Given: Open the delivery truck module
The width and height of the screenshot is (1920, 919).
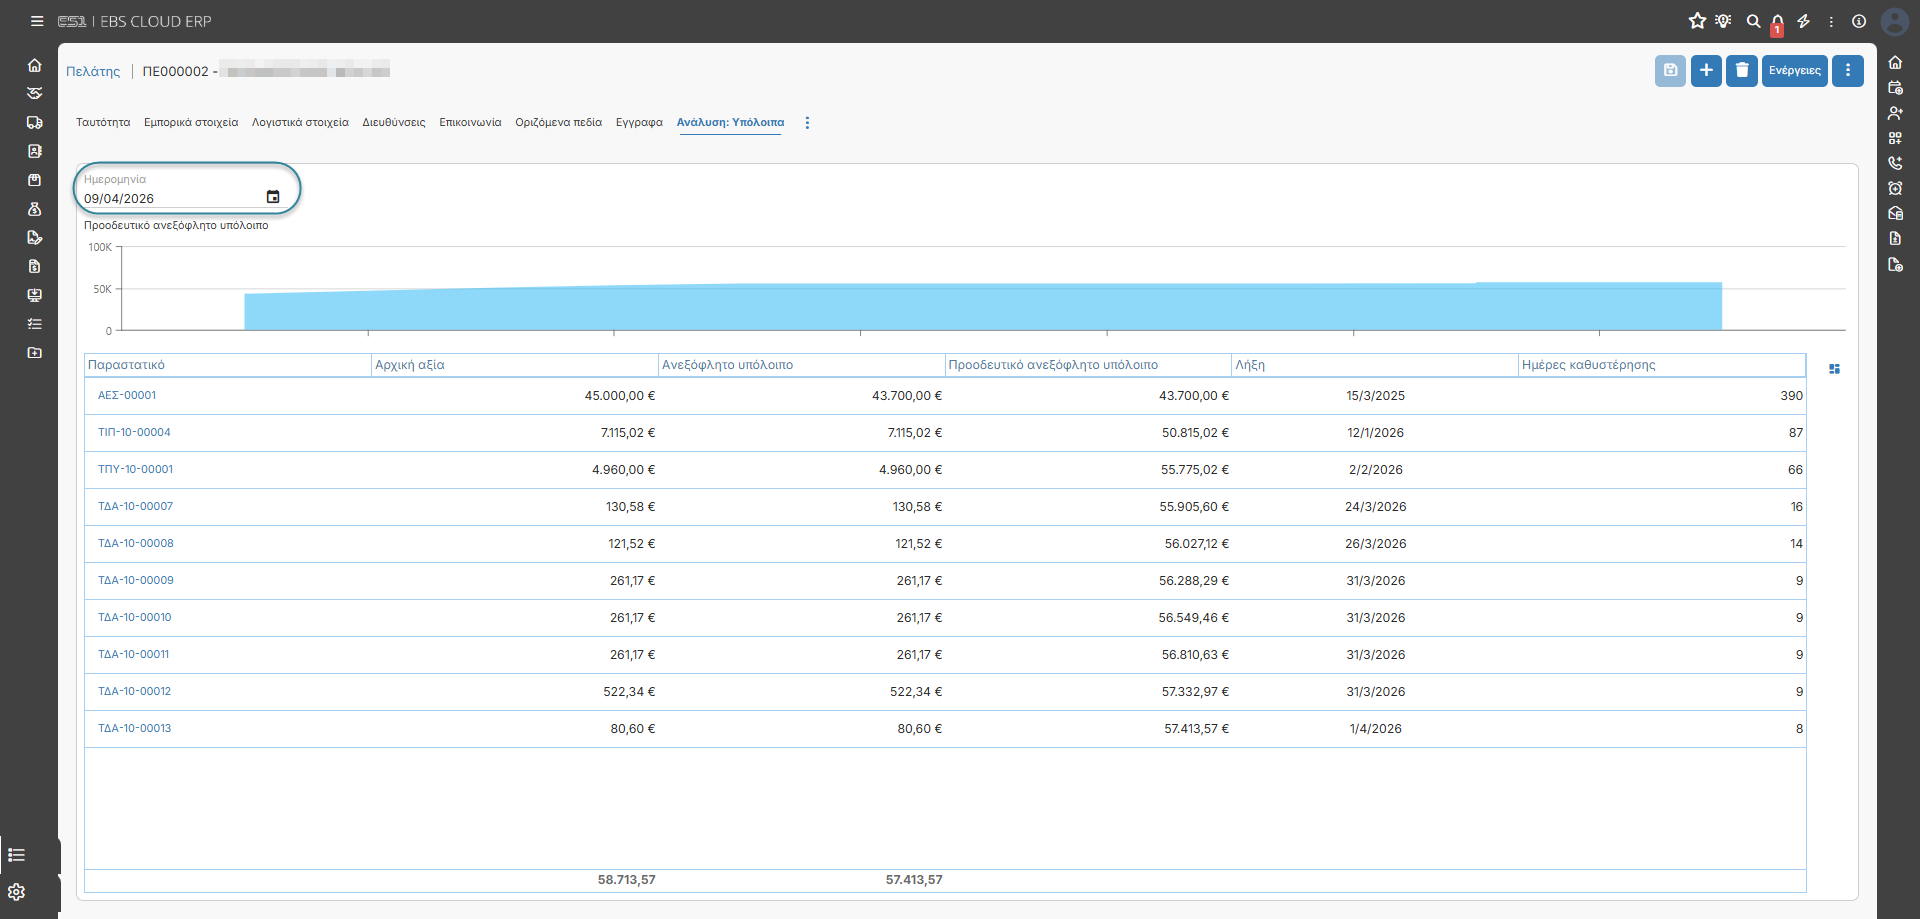Looking at the screenshot, I should click(35, 122).
